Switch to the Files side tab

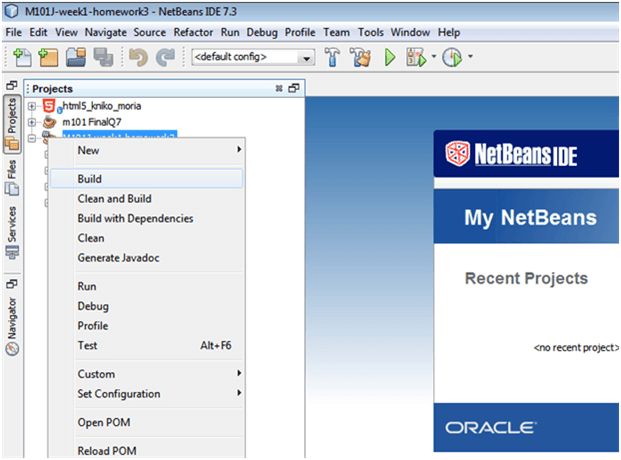tap(12, 178)
